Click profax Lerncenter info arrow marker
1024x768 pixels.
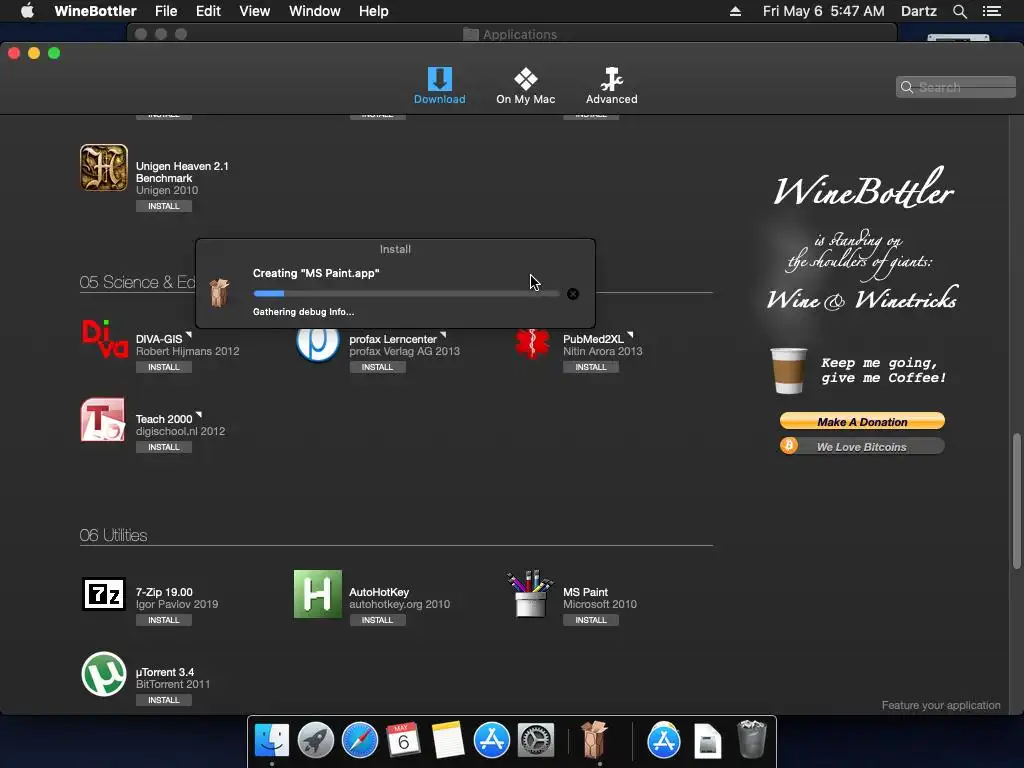point(443,334)
